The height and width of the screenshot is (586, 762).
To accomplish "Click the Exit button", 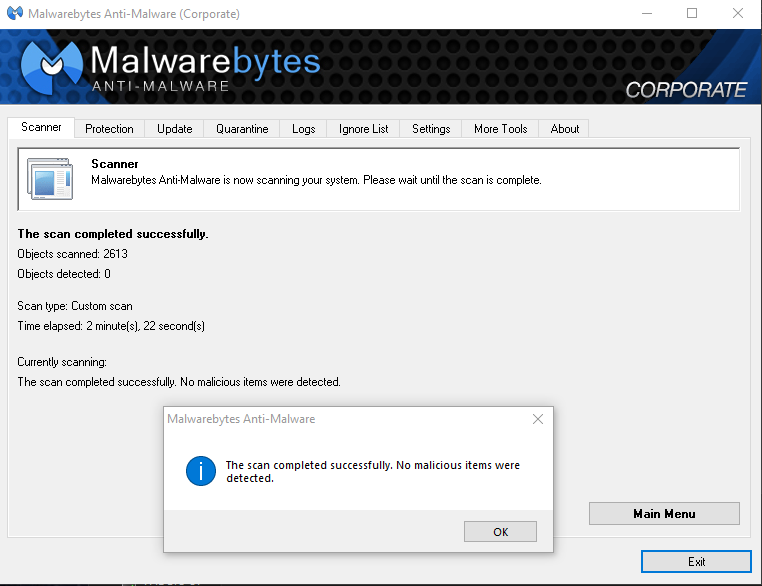I will [696, 562].
